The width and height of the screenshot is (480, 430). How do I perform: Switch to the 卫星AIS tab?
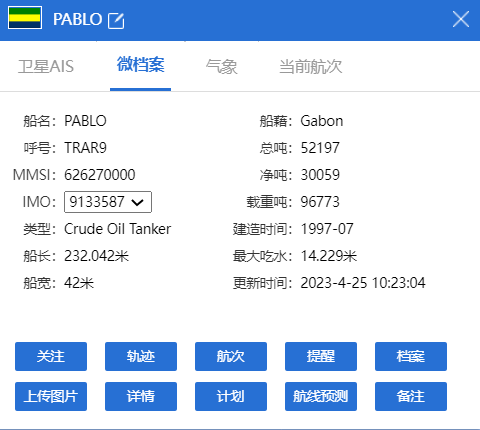(x=46, y=66)
